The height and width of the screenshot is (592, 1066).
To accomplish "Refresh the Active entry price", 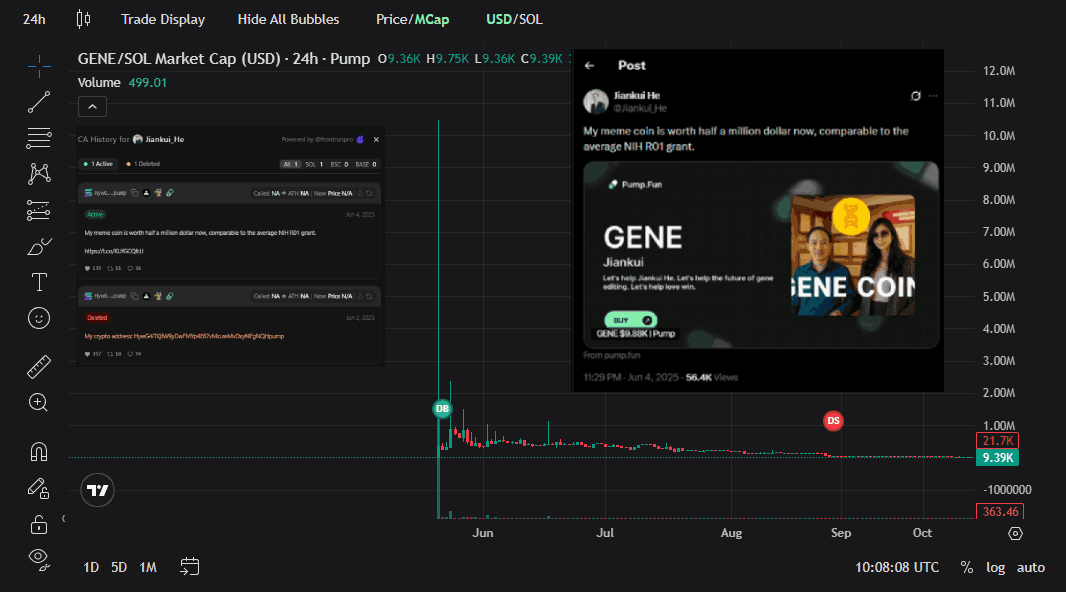I will 369,193.
